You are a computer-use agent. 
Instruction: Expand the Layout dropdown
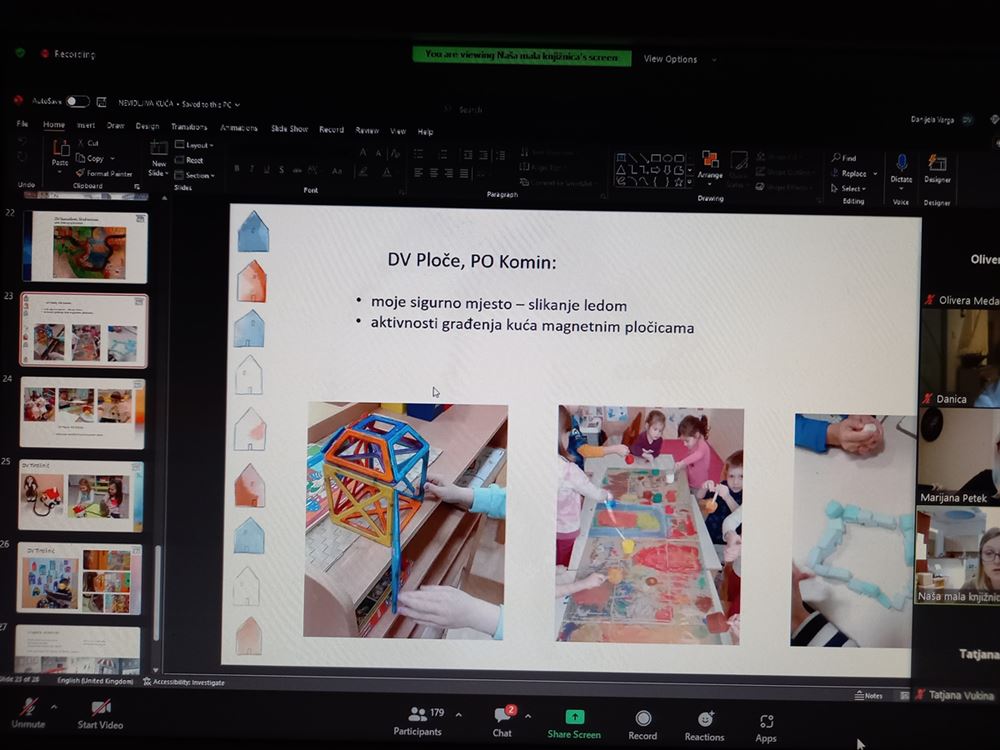click(x=195, y=145)
